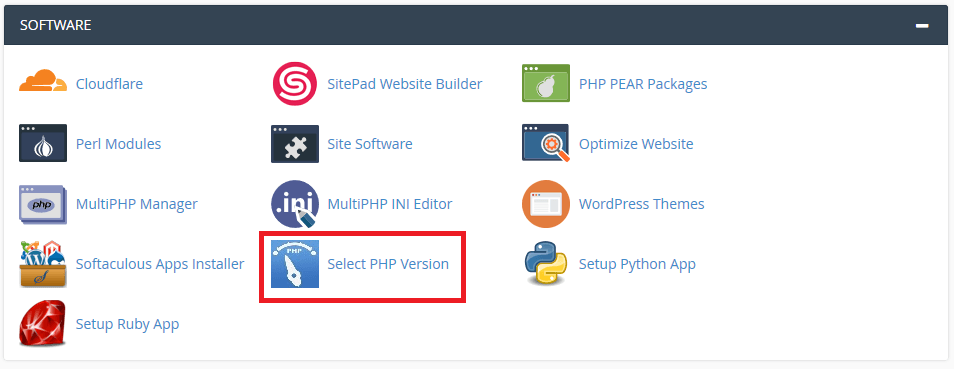Open the Optimize Website magnifier icon
954x369 pixels.
[546, 143]
